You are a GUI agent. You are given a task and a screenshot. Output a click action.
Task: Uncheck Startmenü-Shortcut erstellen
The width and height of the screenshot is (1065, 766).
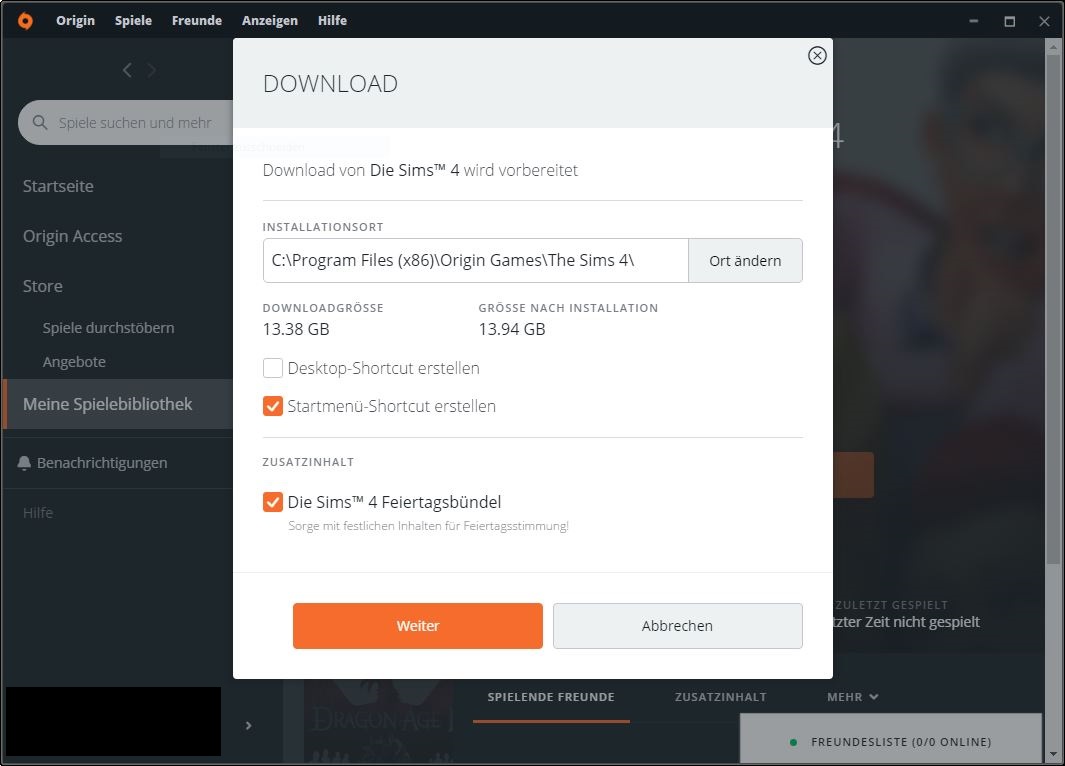coord(272,406)
